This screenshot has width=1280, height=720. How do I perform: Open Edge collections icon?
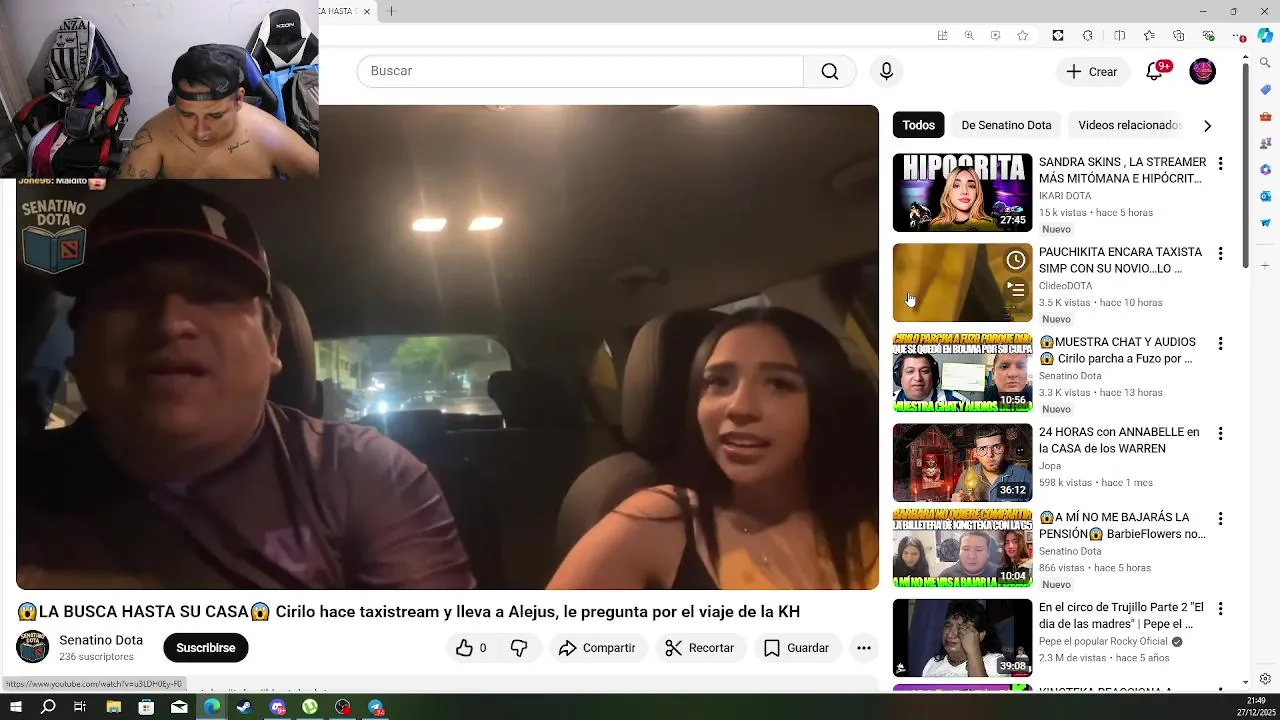pyautogui.click(x=1179, y=36)
